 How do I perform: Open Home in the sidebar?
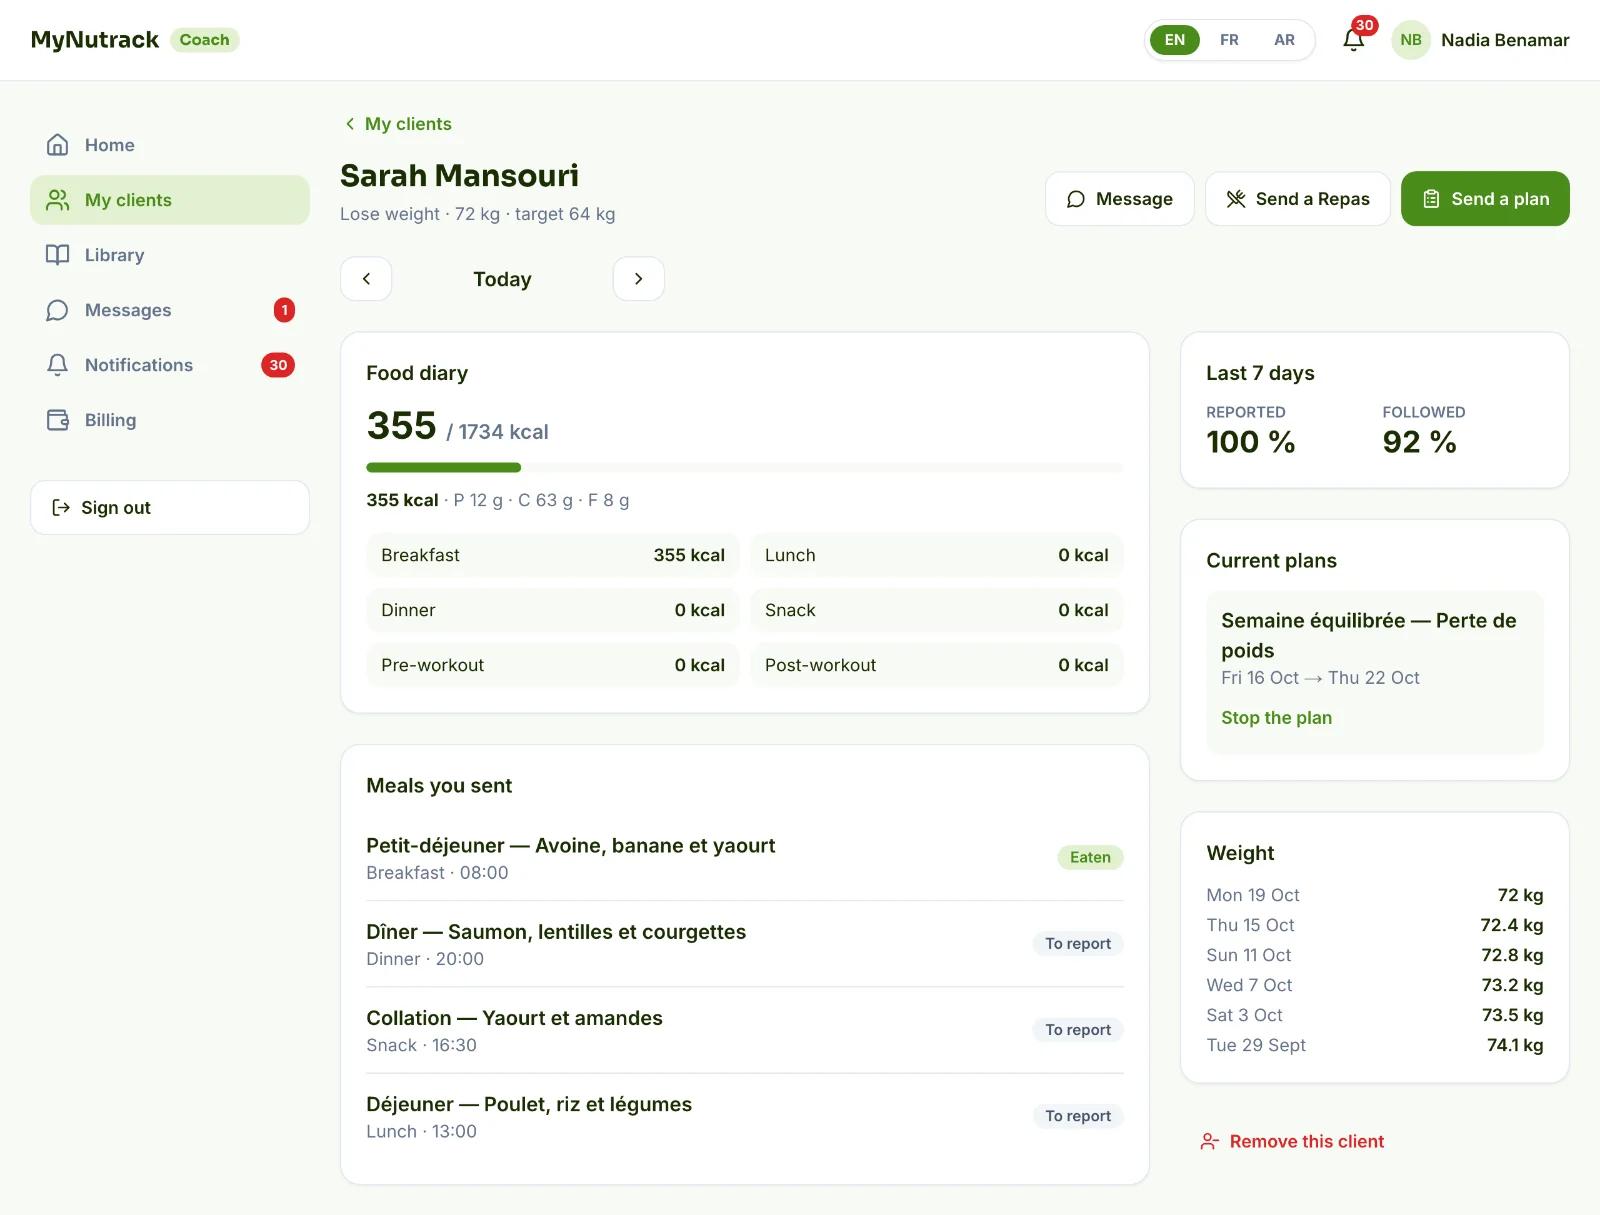(x=170, y=145)
